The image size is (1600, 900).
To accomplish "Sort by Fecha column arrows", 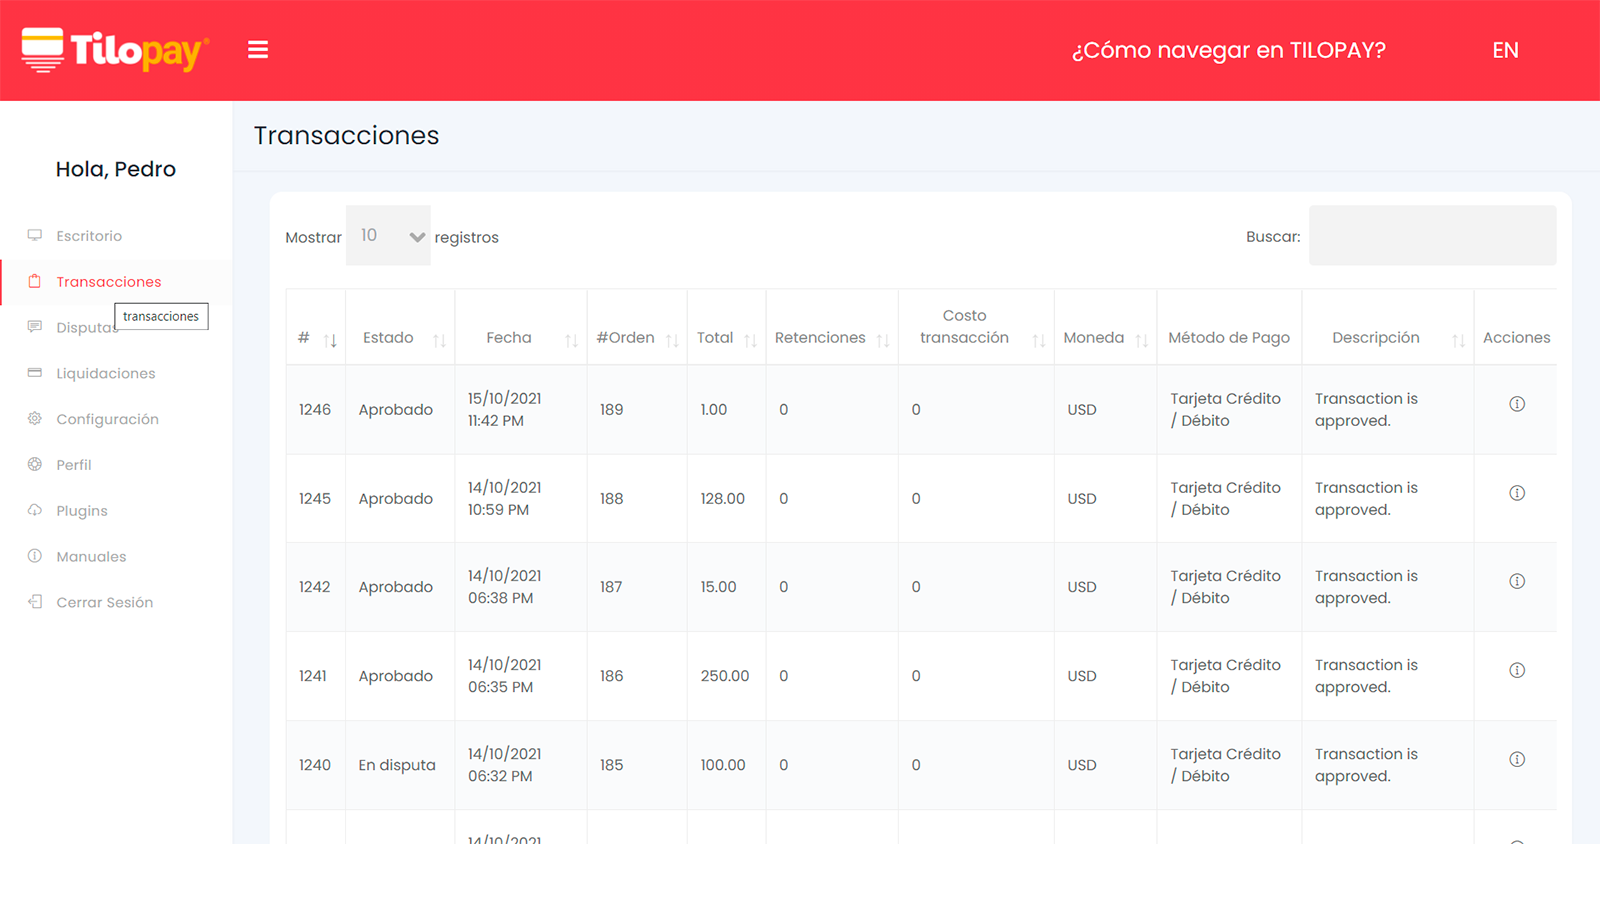I will point(571,341).
